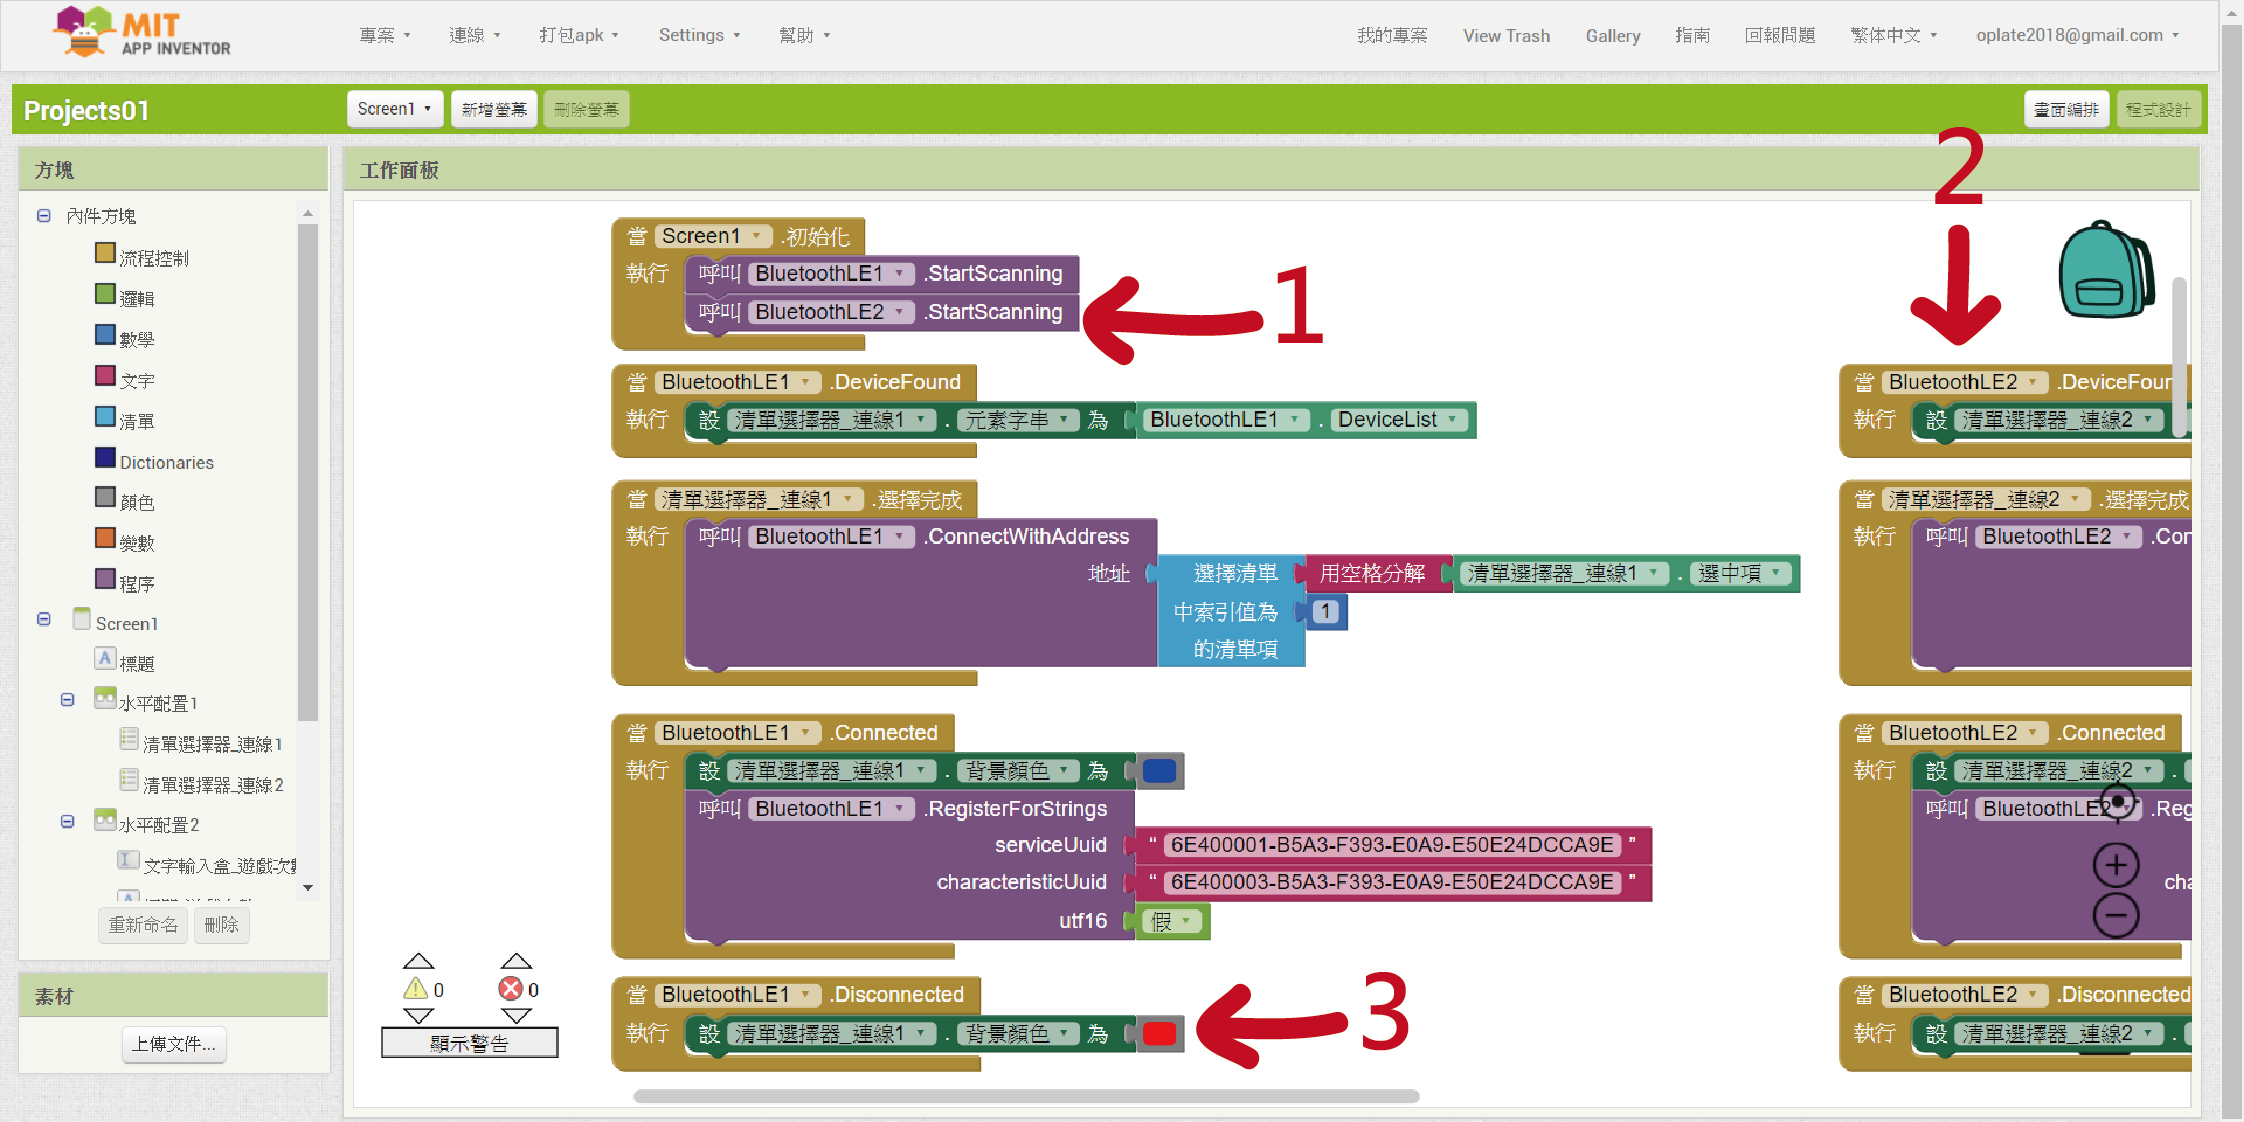Open the Screen1 screen dropdown
2244x1122 pixels.
(x=394, y=109)
